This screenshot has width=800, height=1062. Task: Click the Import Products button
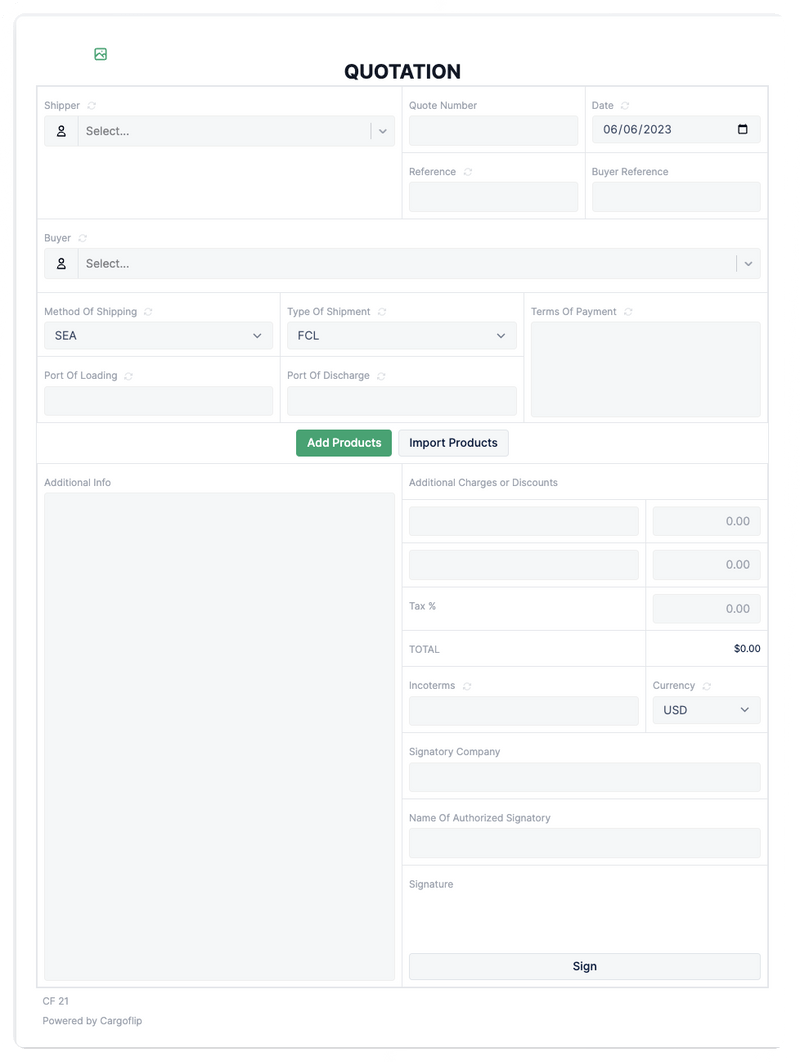point(453,442)
